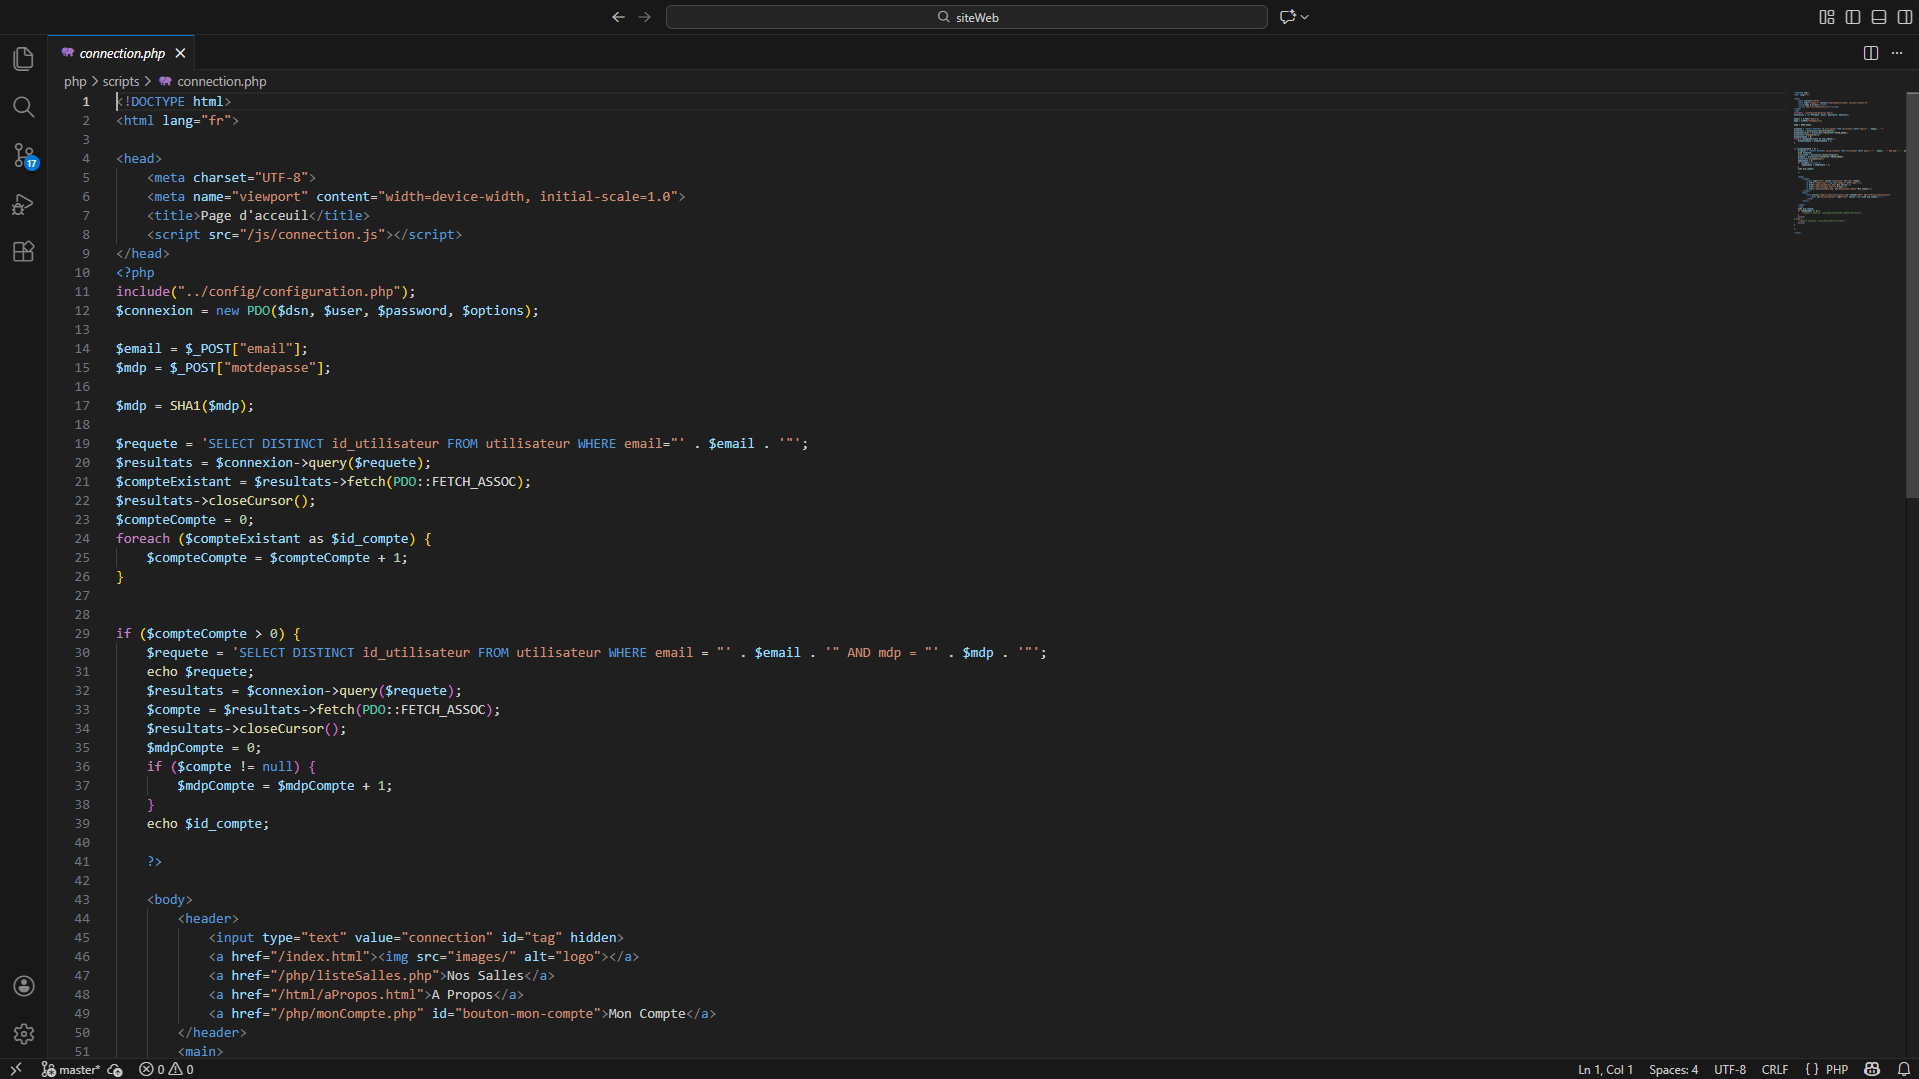This screenshot has width=1919, height=1079.
Task: Change indentation via Spaces: 4
Action: (x=1673, y=1069)
